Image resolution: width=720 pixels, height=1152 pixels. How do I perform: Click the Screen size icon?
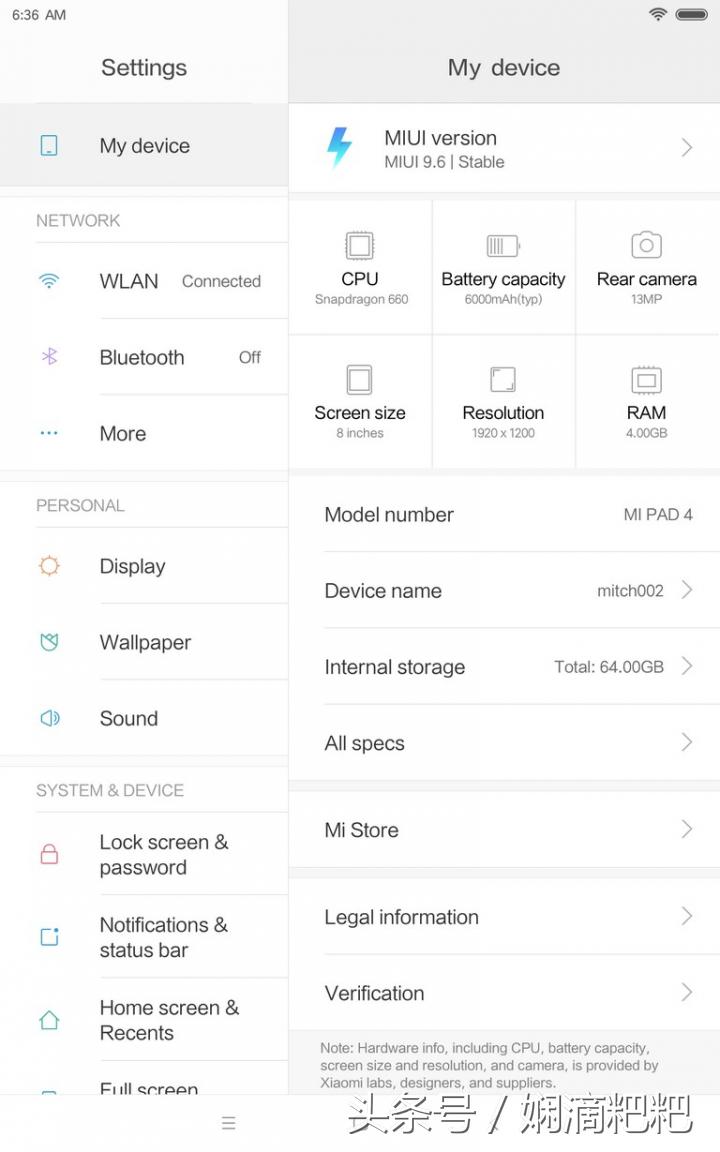(x=359, y=380)
